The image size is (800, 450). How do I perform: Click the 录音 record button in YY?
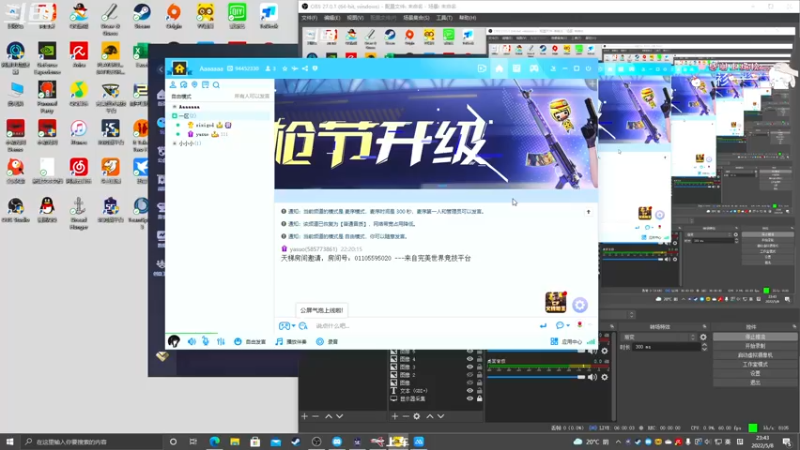coord(327,342)
